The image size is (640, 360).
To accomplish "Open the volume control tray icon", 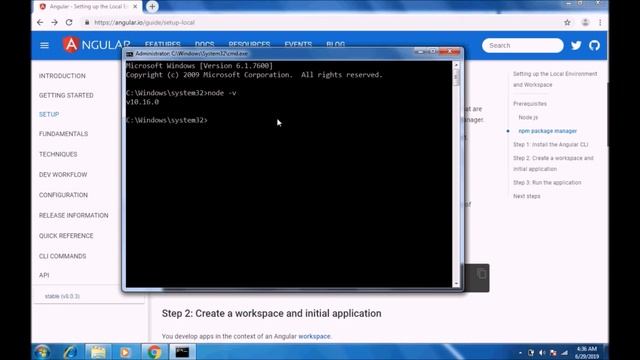I will tap(542, 353).
